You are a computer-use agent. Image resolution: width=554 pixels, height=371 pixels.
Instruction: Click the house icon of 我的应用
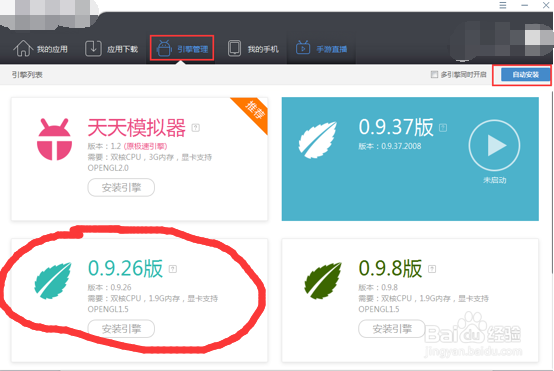[x=23, y=48]
